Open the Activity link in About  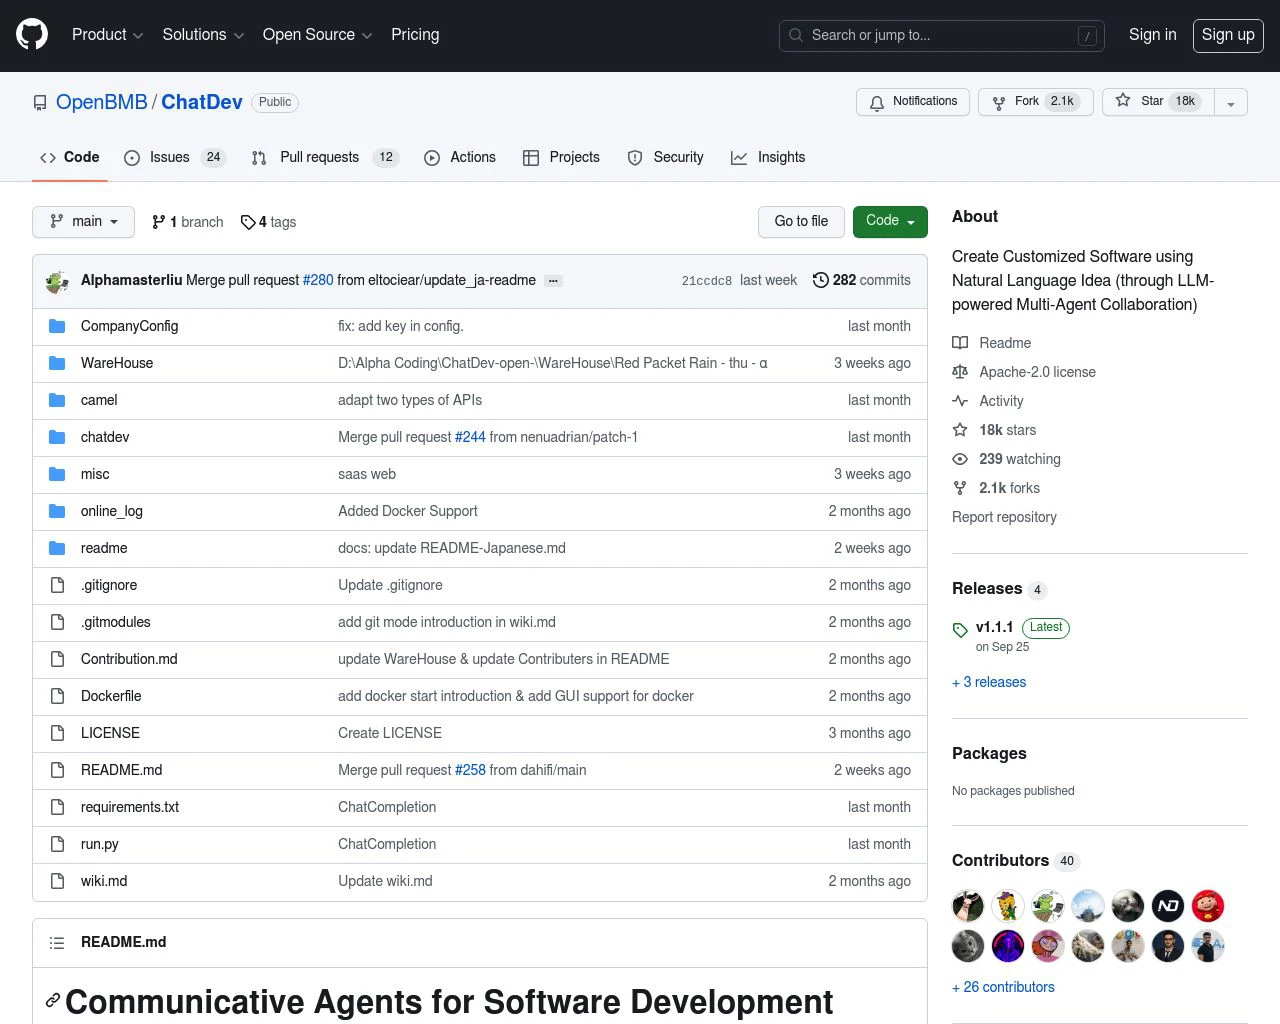pos(988,401)
